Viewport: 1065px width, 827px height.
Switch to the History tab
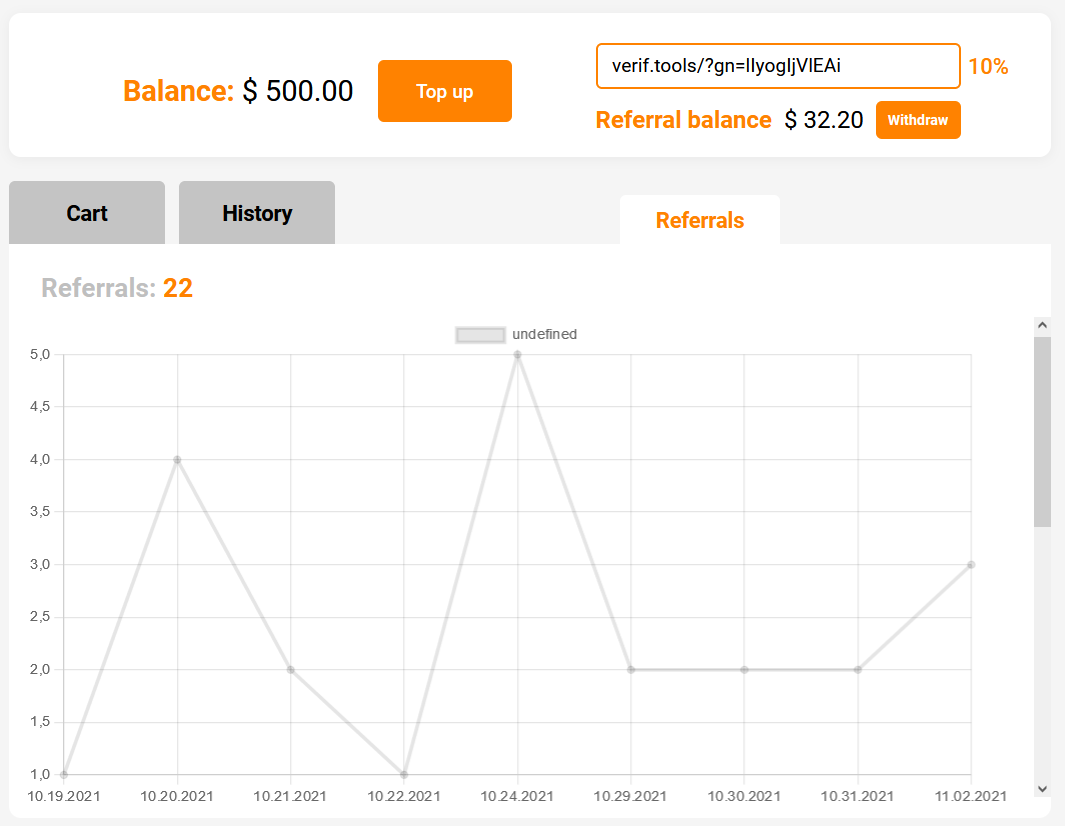257,213
